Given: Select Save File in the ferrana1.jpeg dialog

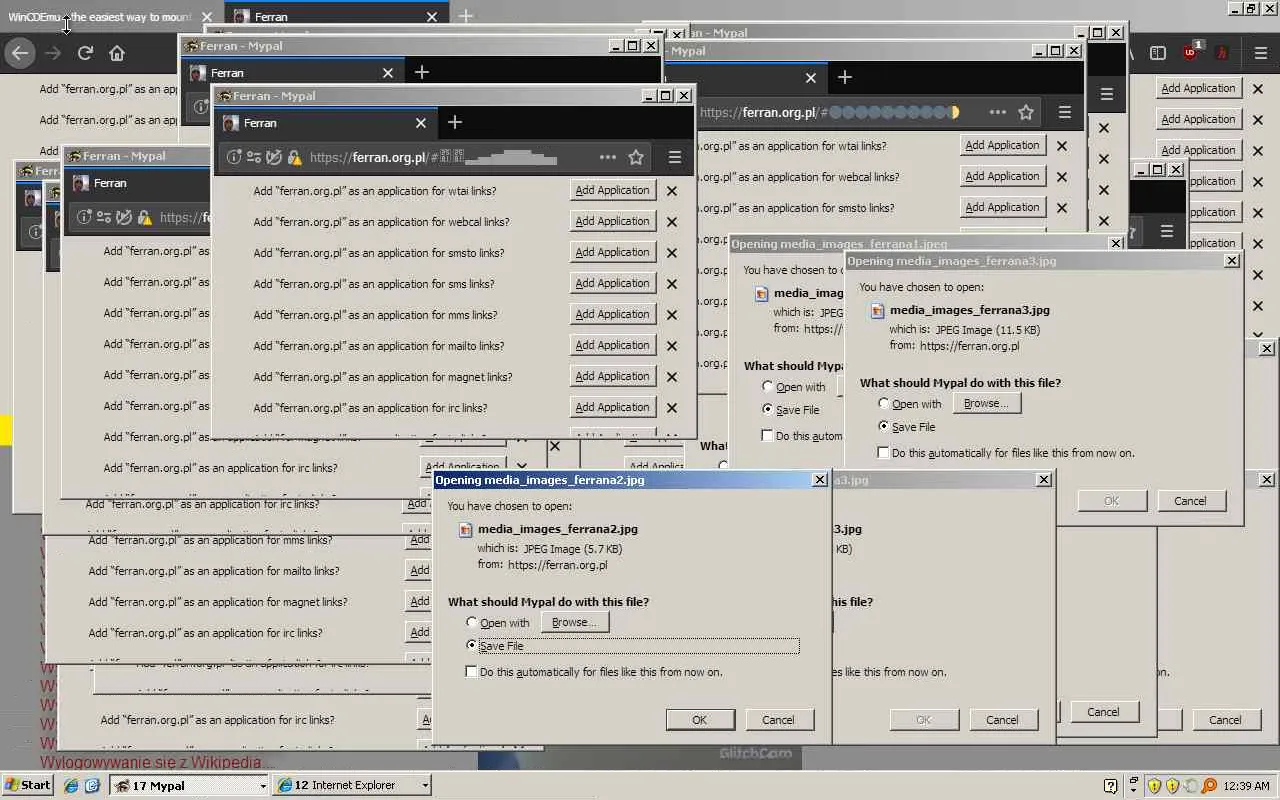Looking at the screenshot, I should pos(768,410).
